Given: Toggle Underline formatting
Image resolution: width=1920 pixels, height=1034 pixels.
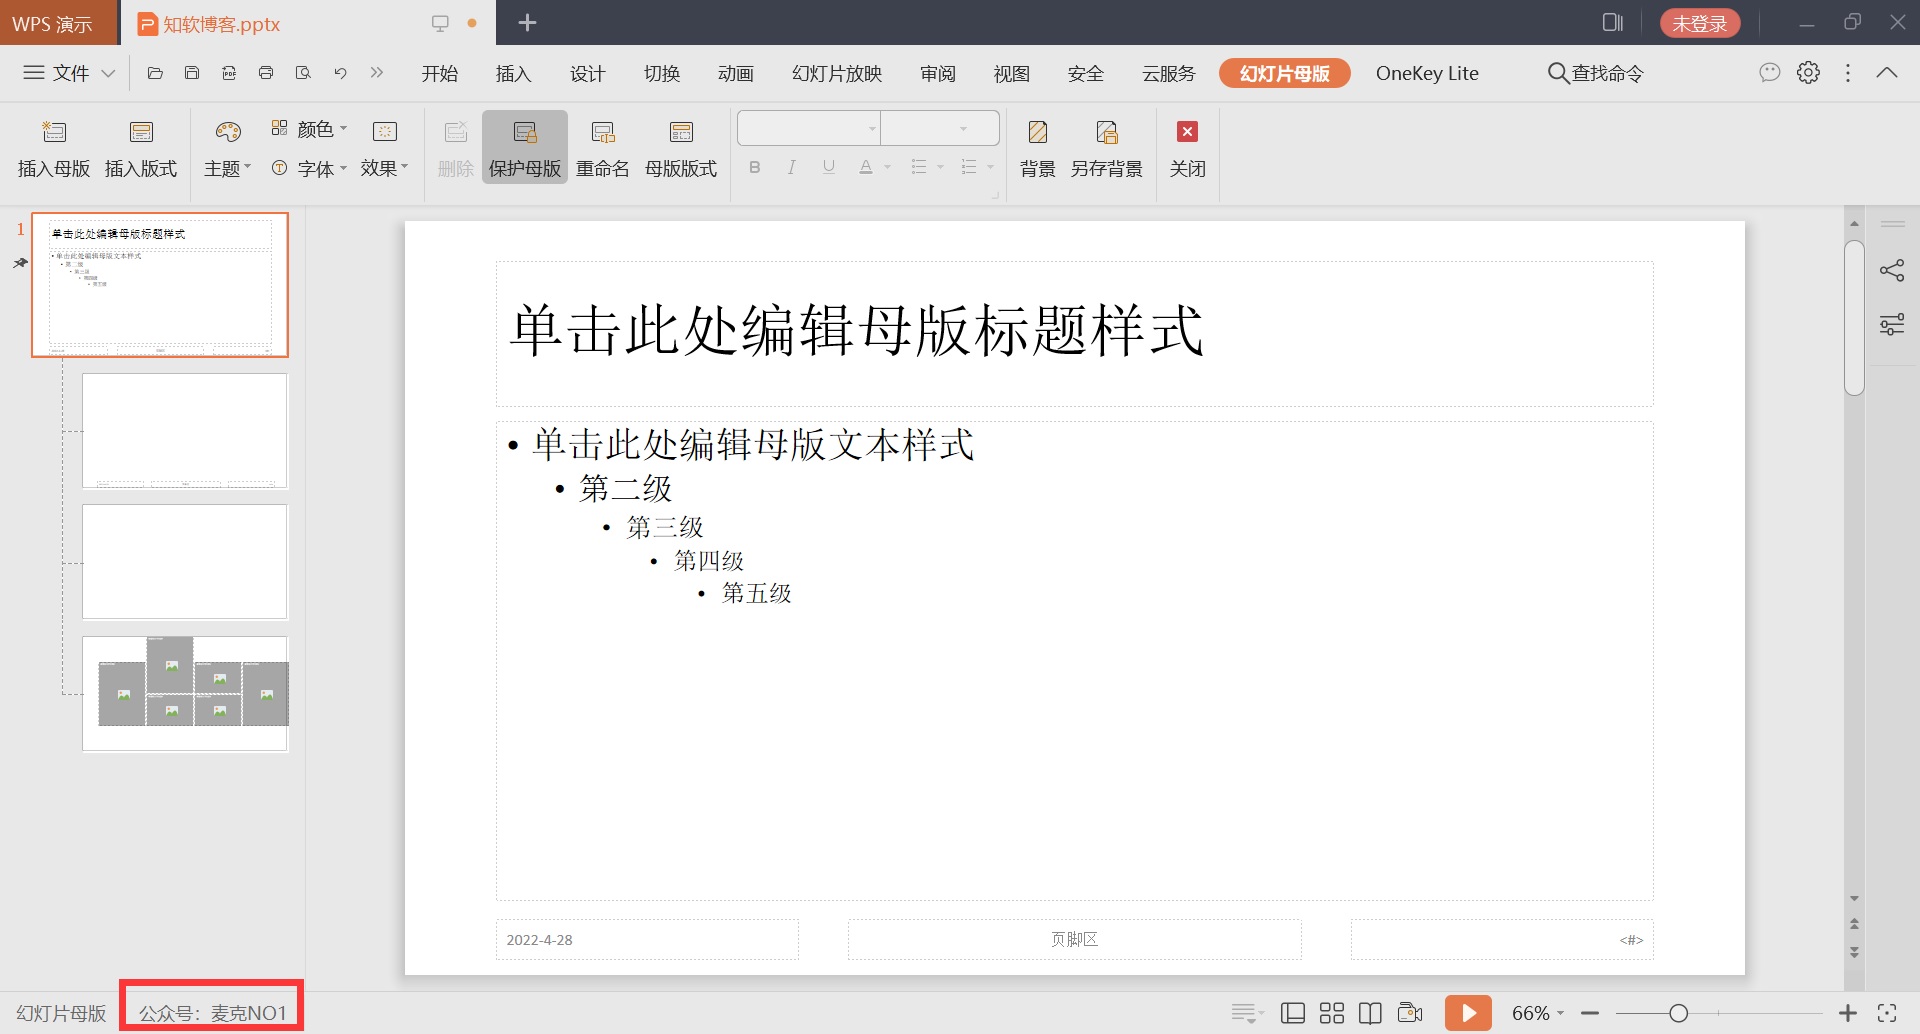Looking at the screenshot, I should [829, 167].
